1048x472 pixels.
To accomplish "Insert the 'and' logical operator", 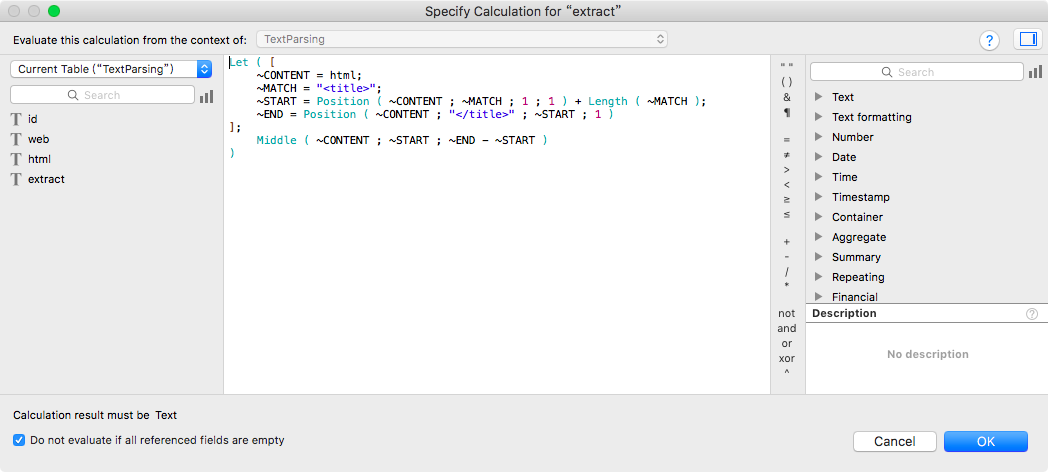I will pos(787,328).
